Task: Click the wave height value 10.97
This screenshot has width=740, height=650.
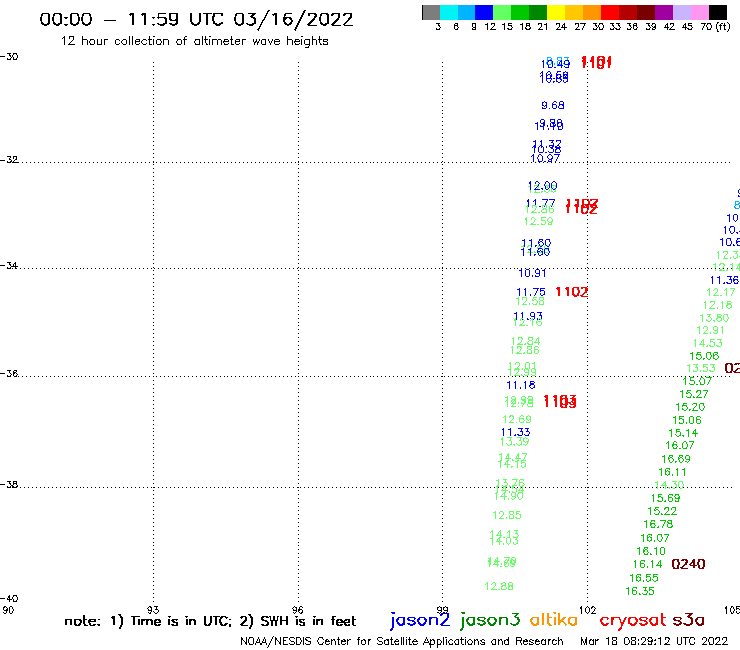Action: [545, 159]
